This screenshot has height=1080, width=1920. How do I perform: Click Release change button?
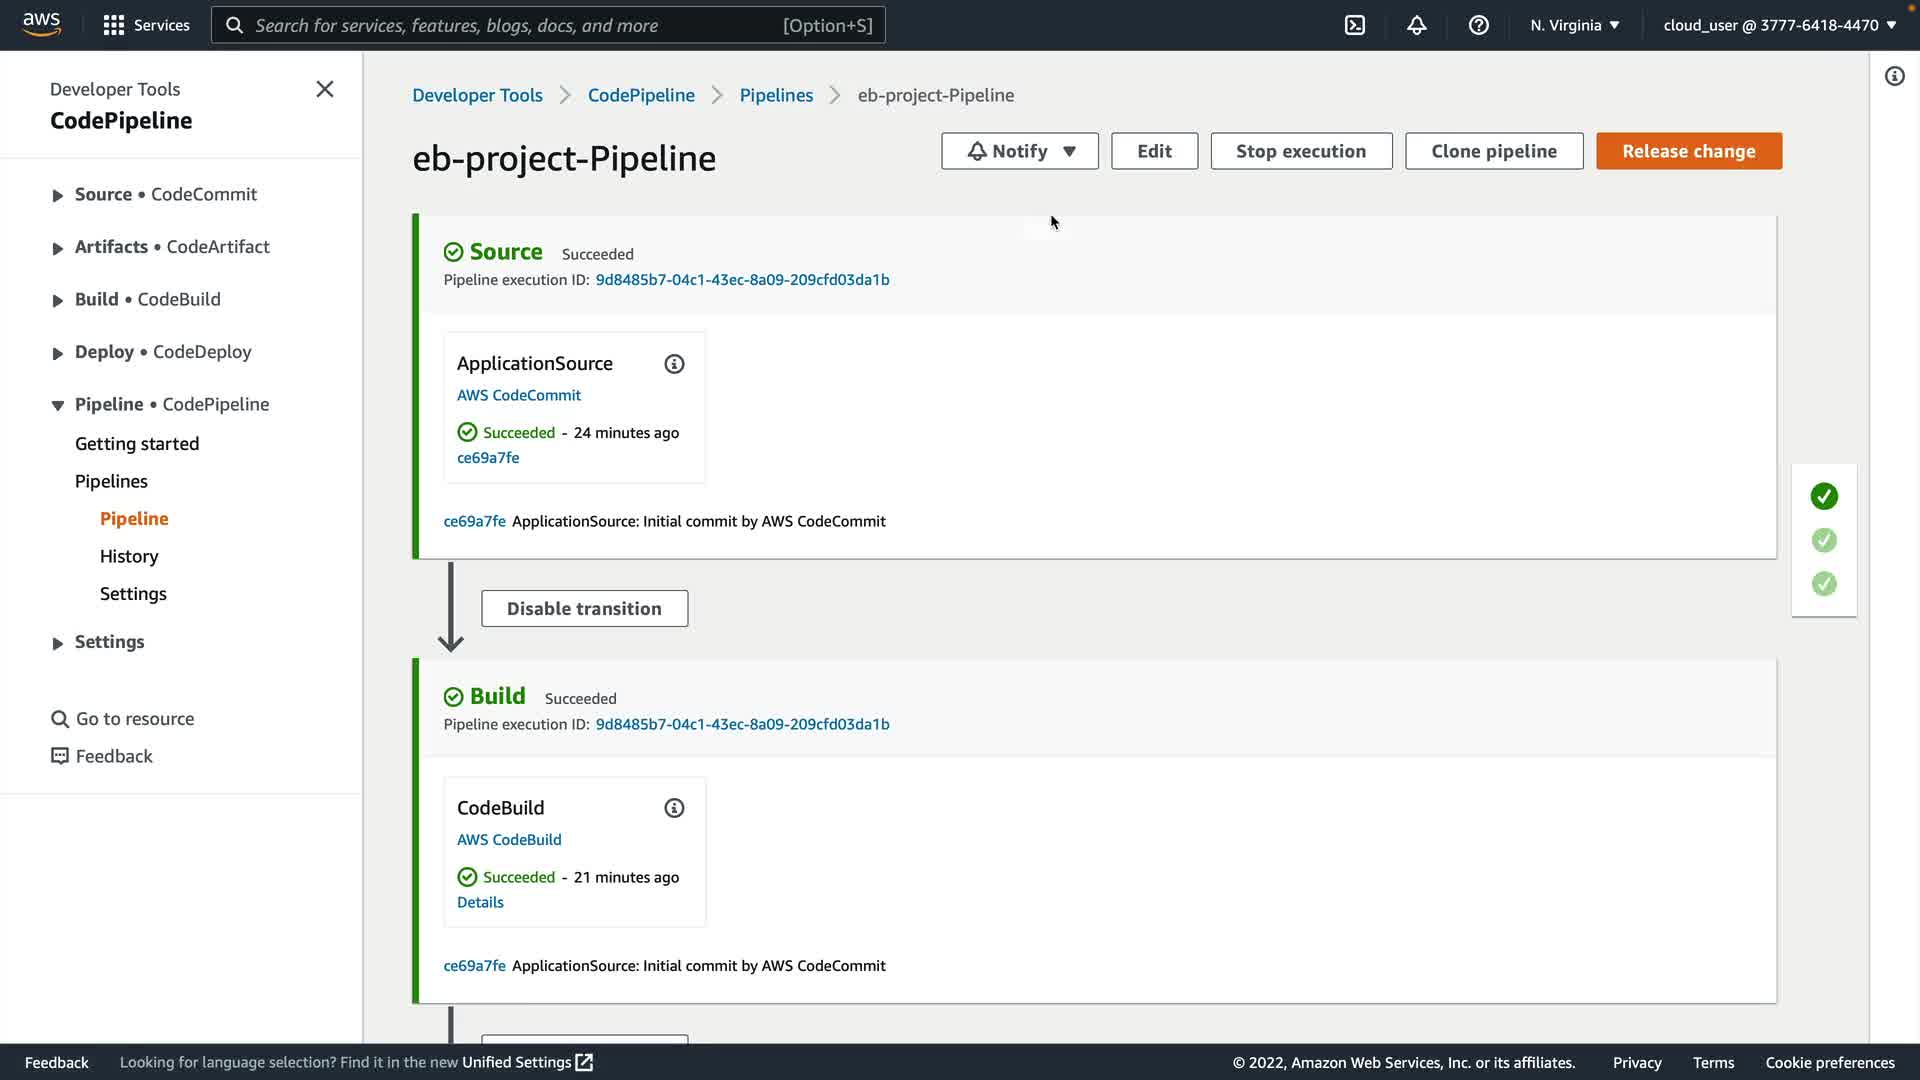1688,151
